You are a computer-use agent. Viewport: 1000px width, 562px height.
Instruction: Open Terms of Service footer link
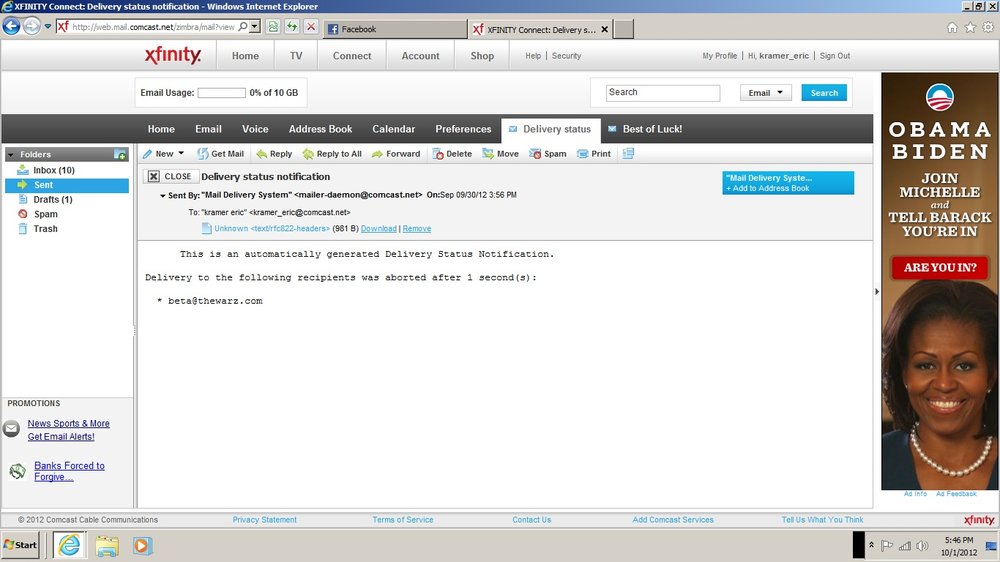403,520
